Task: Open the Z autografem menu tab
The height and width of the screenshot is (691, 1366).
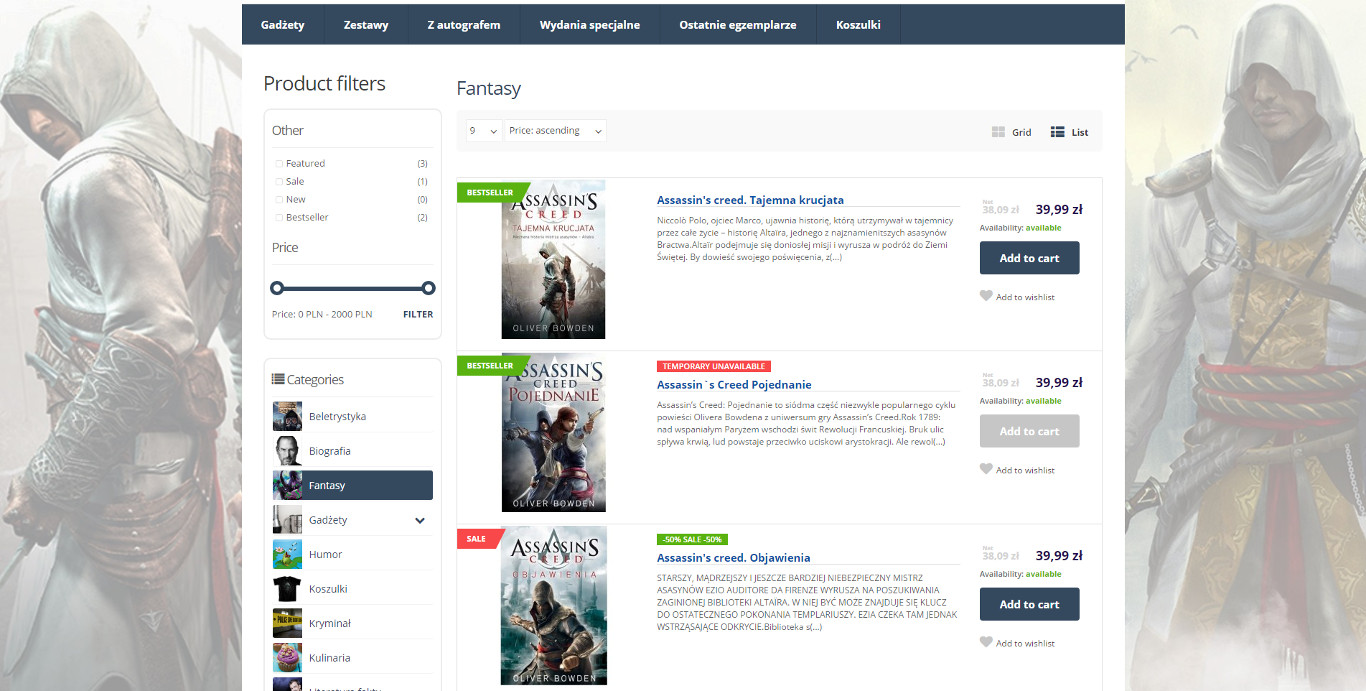Action: pos(464,25)
